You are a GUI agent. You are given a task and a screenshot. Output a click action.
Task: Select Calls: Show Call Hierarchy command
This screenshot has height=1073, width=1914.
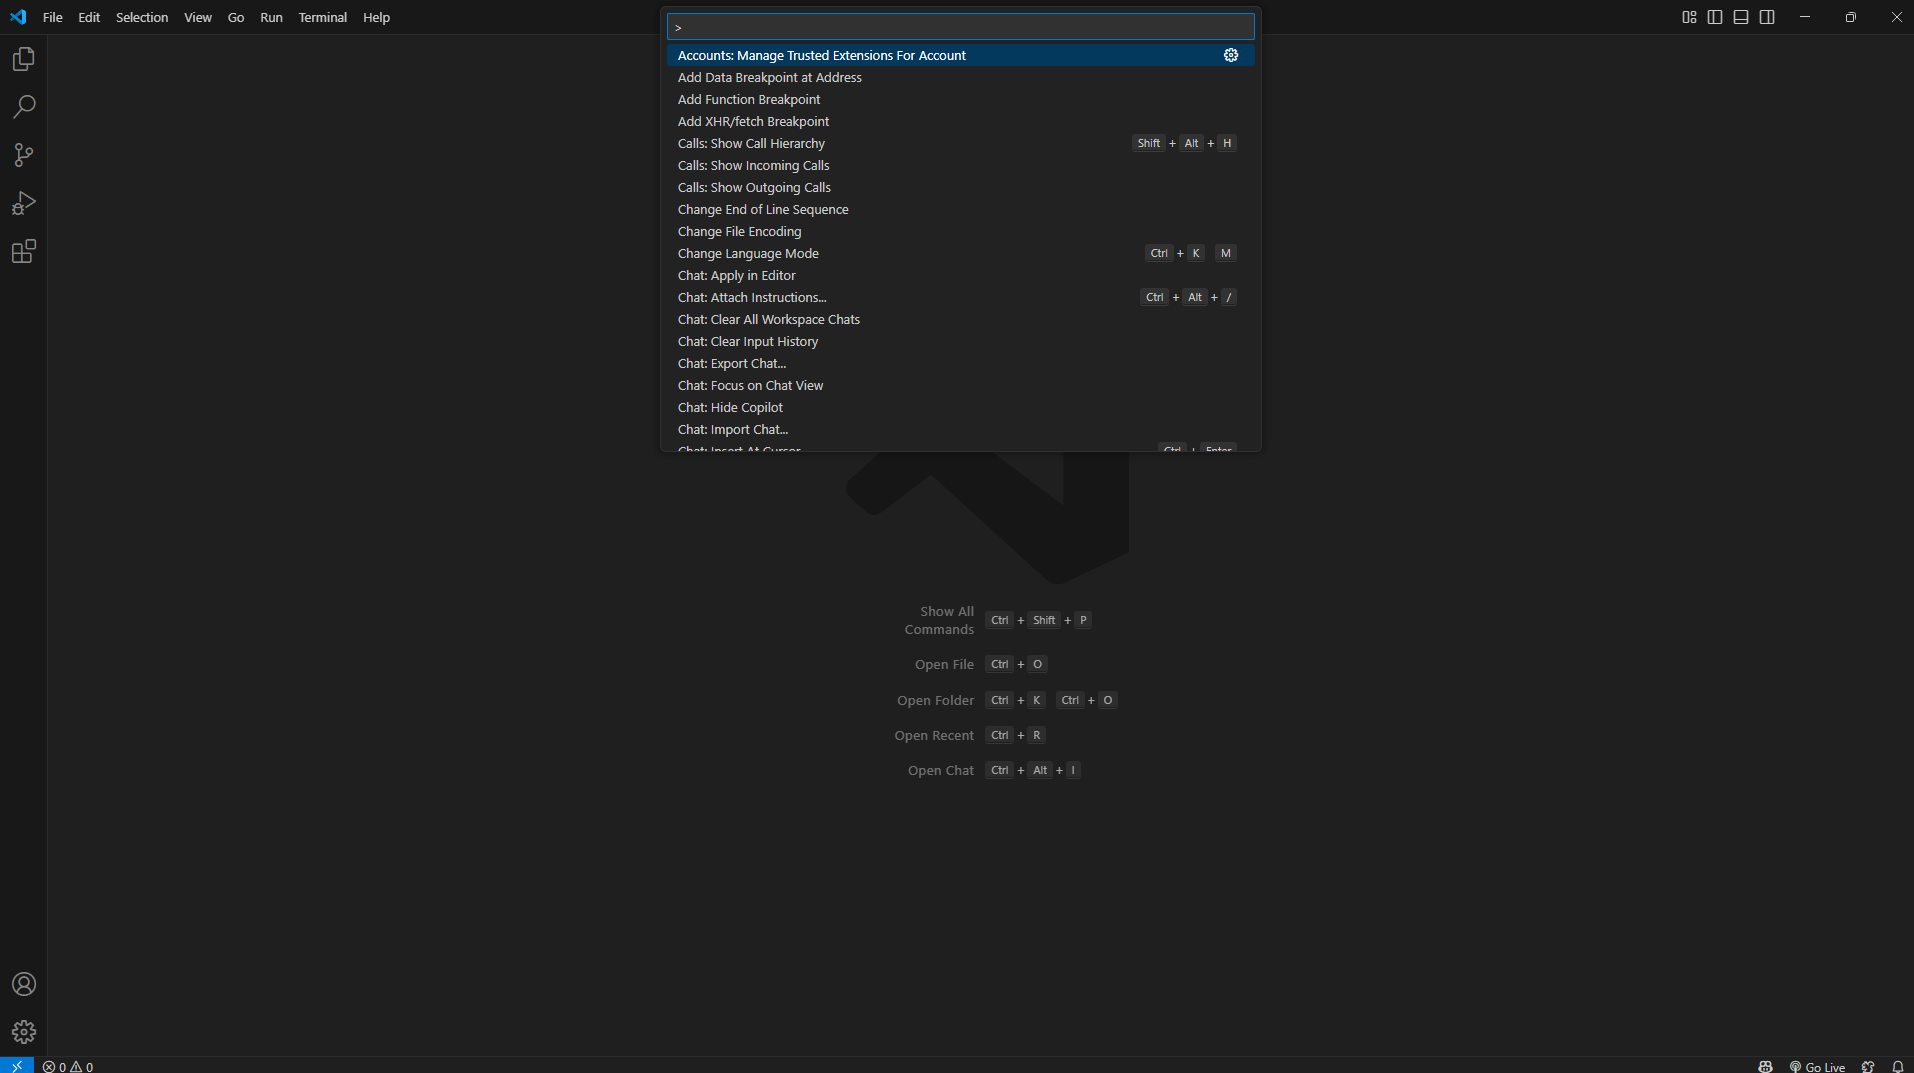click(x=960, y=143)
